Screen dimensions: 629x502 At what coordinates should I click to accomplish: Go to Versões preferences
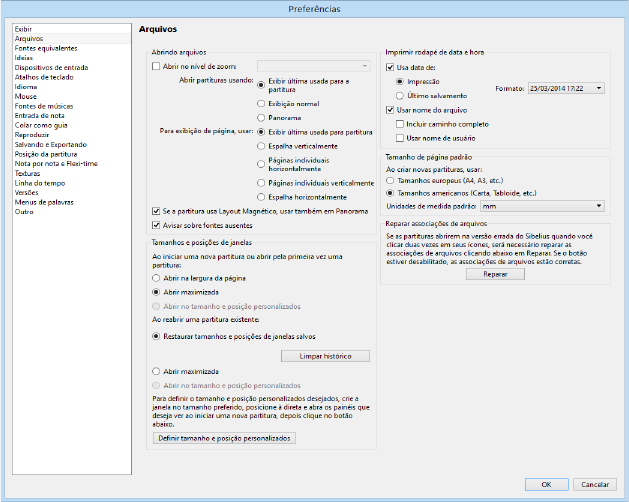click(72, 193)
